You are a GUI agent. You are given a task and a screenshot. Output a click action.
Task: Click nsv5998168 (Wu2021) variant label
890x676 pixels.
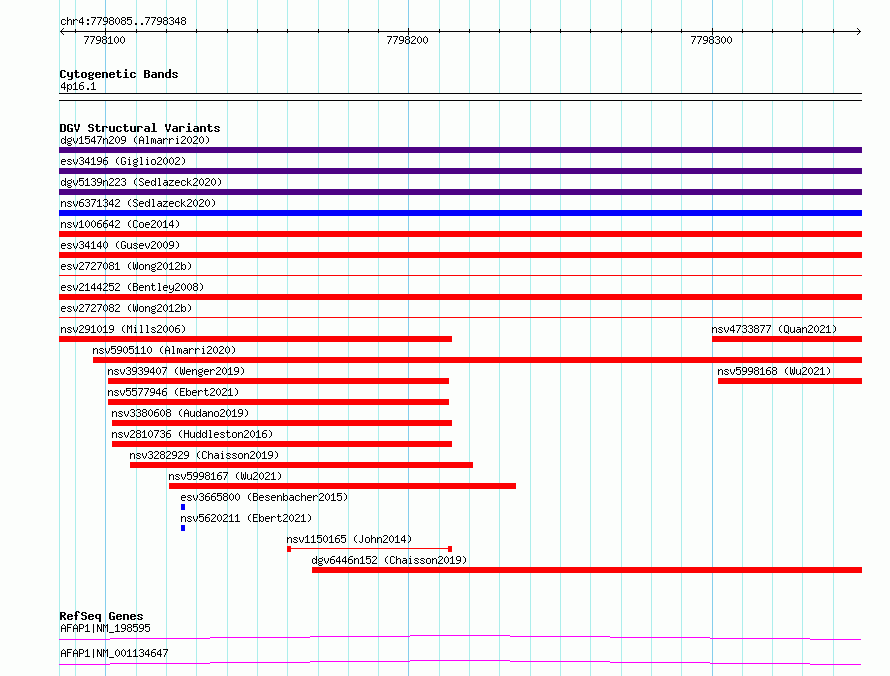(774, 371)
